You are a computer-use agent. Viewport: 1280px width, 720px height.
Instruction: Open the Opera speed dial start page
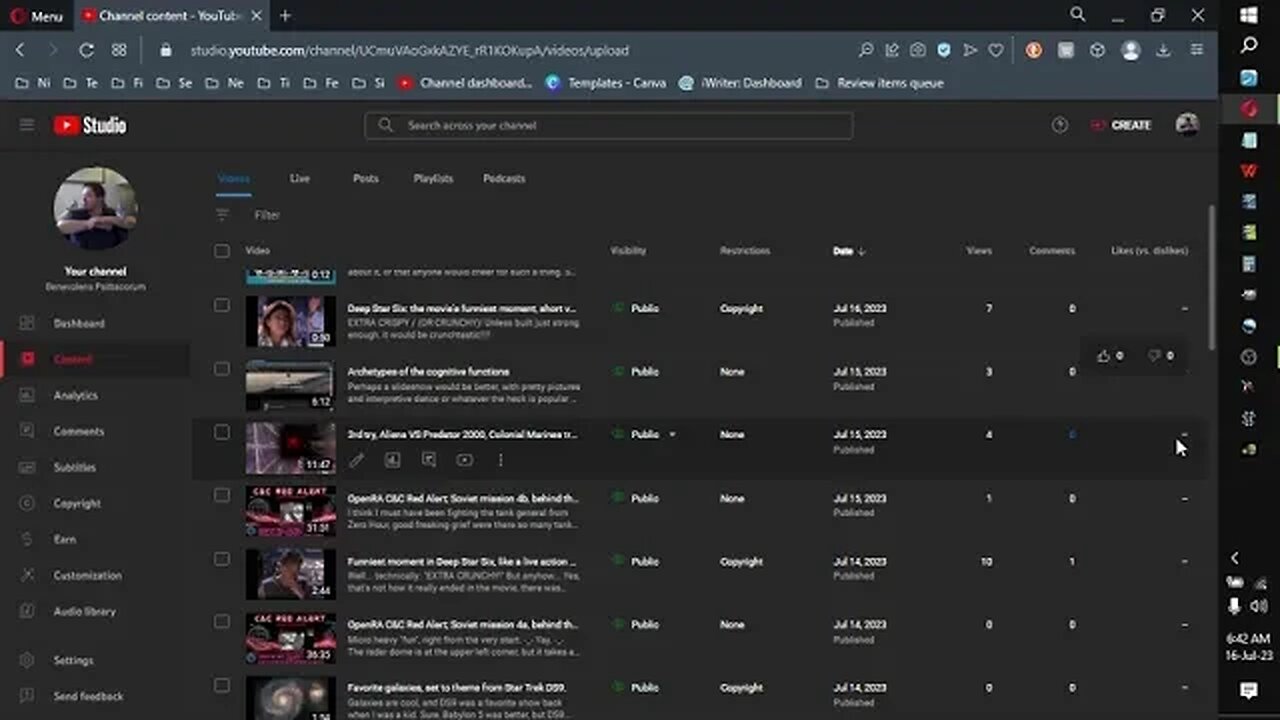click(x=119, y=50)
